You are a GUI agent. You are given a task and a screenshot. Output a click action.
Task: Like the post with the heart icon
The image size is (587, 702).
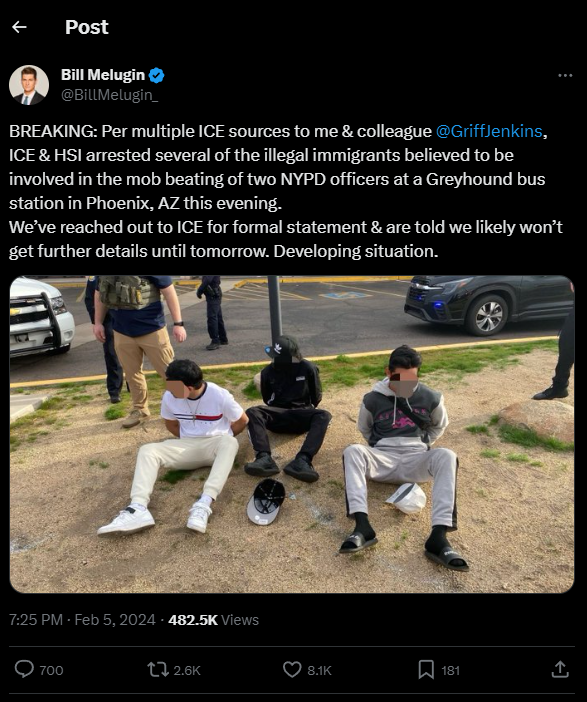(x=292, y=670)
